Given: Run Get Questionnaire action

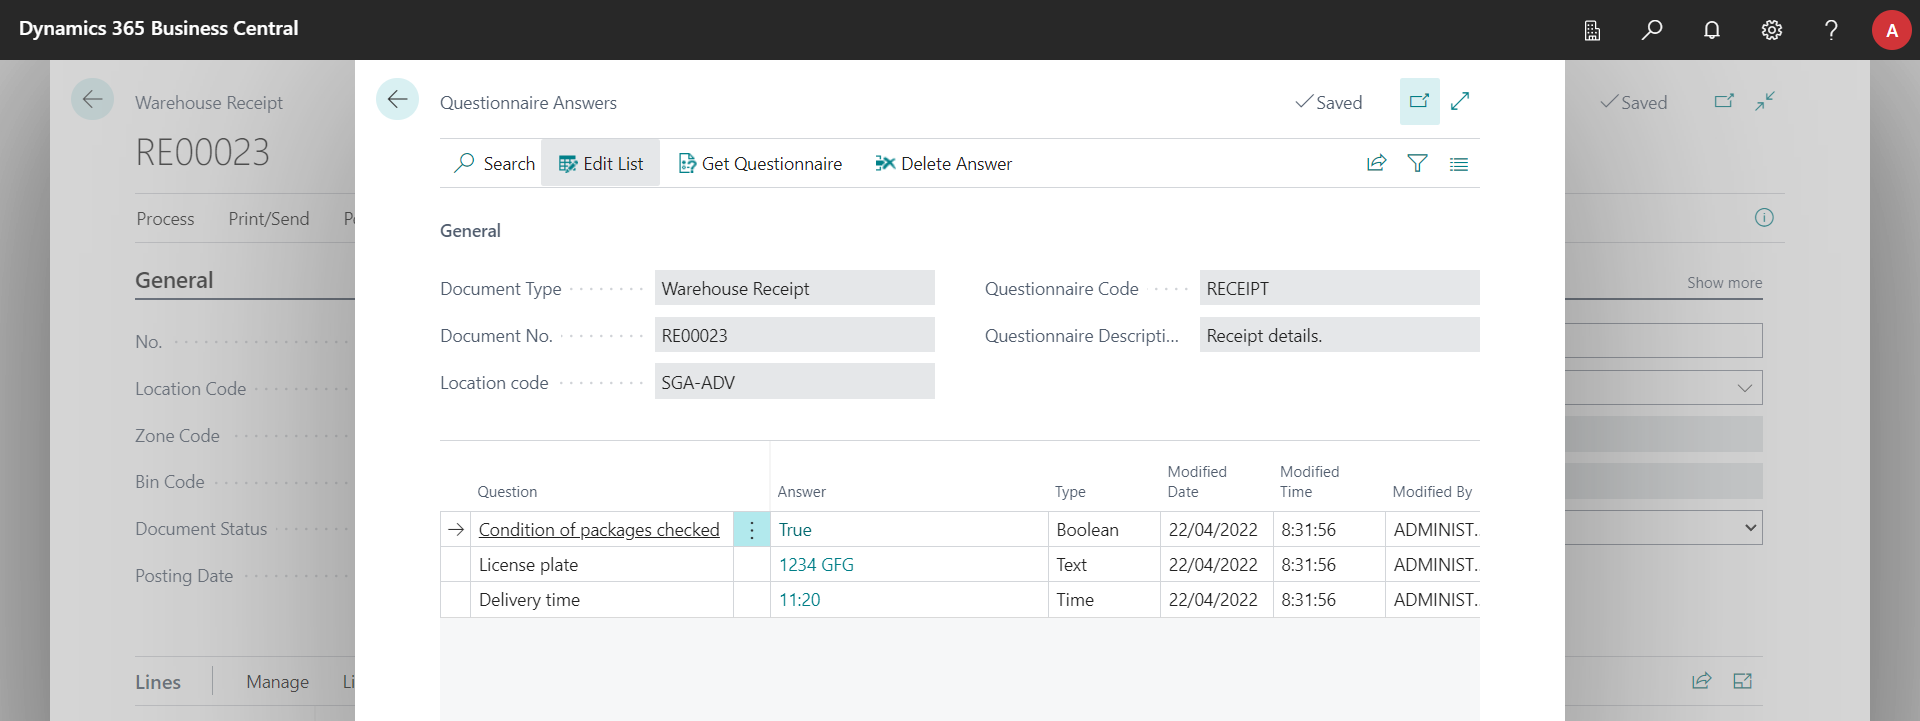Looking at the screenshot, I should [x=760, y=163].
